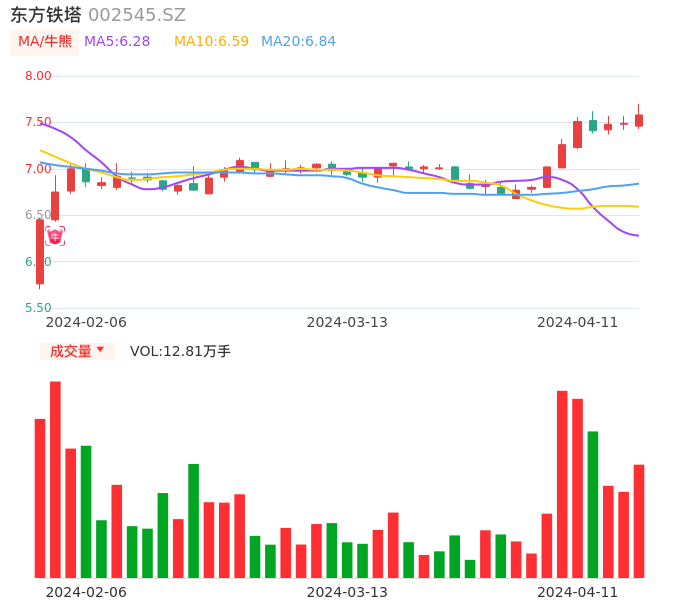Click the 2024-02-06 date under price chart
This screenshot has width=686, height=606.
point(86,322)
